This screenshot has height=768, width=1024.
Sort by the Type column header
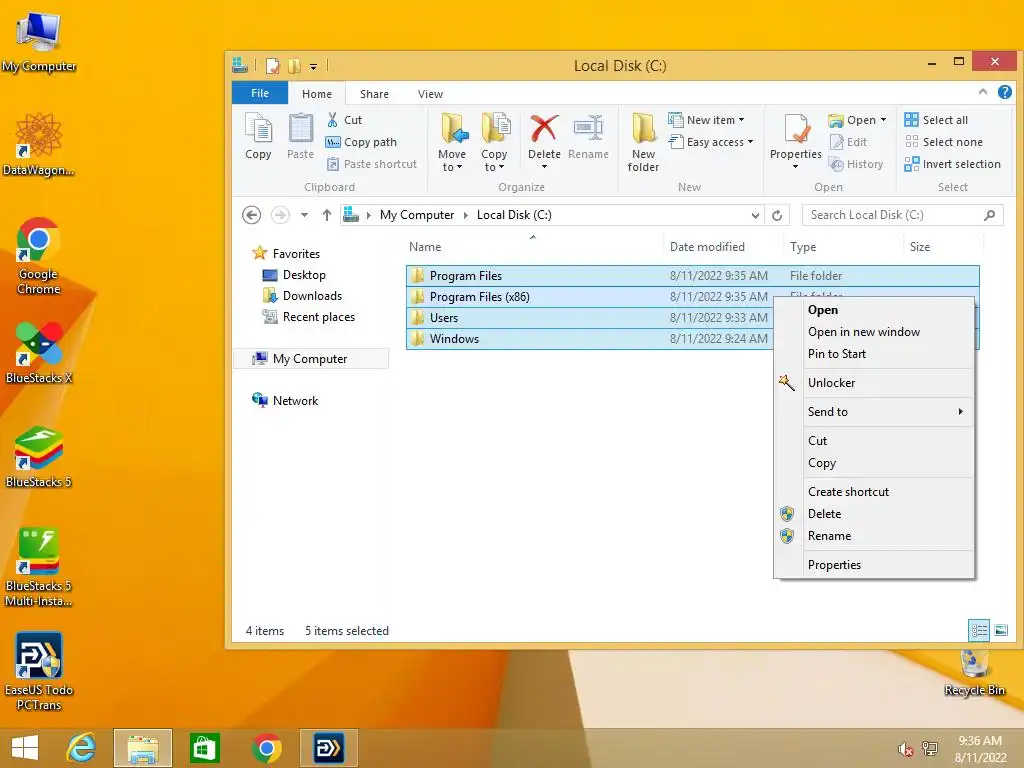pos(844,247)
